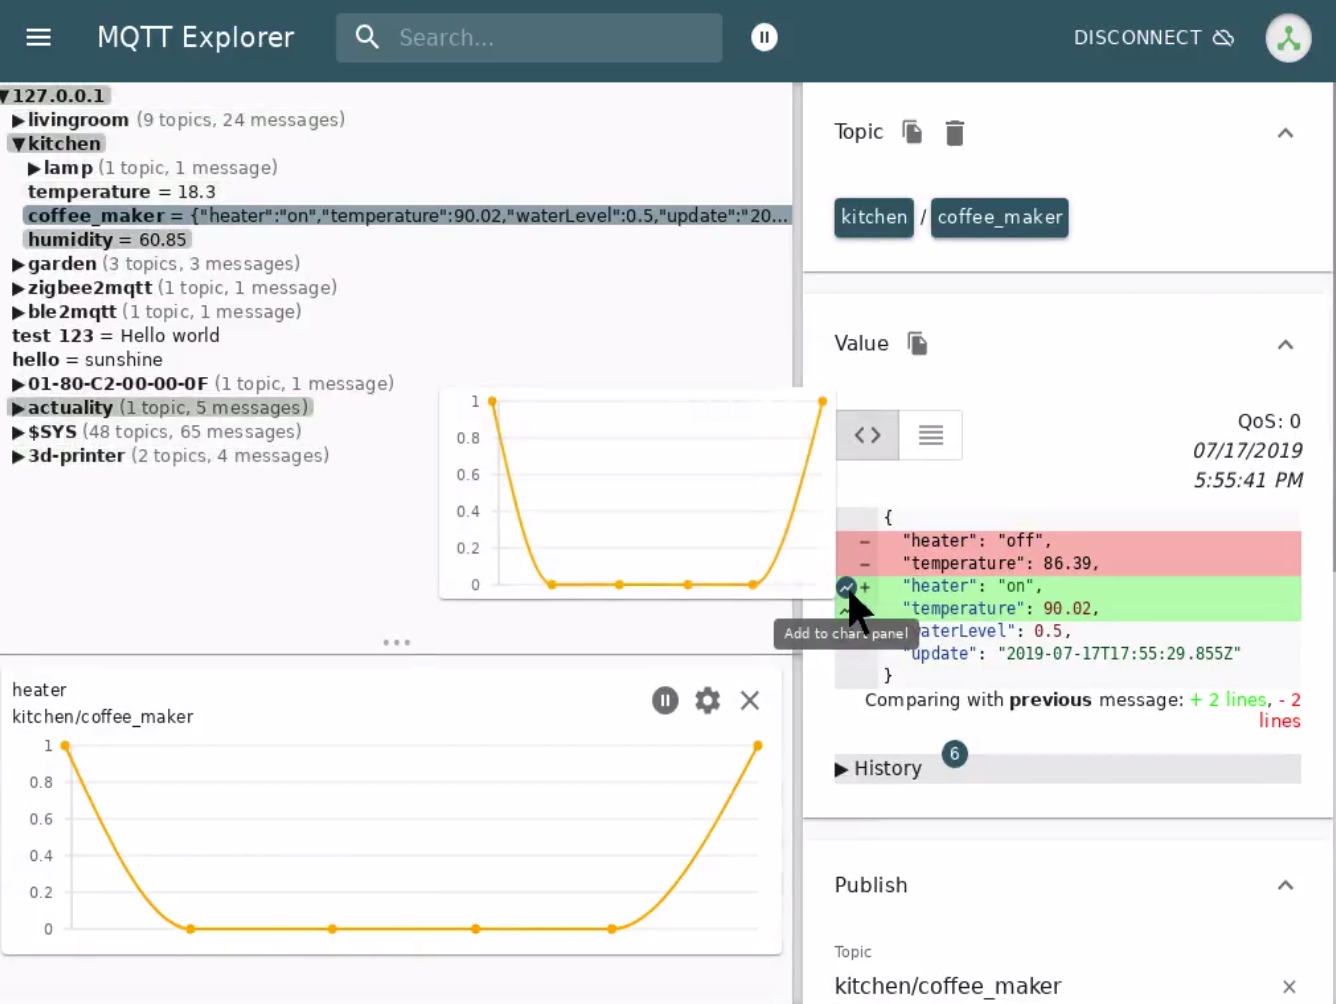
Task: Expand the actuality topic
Action: [18, 408]
